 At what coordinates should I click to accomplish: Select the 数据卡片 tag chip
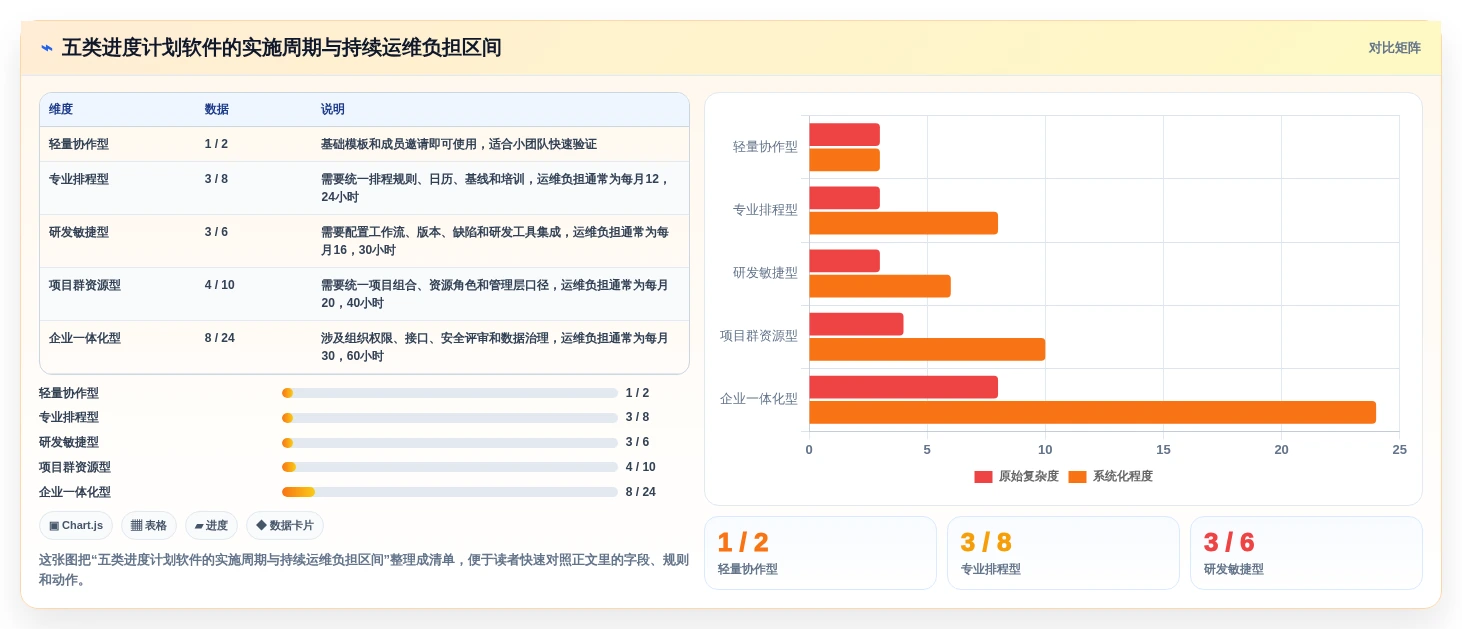[285, 525]
